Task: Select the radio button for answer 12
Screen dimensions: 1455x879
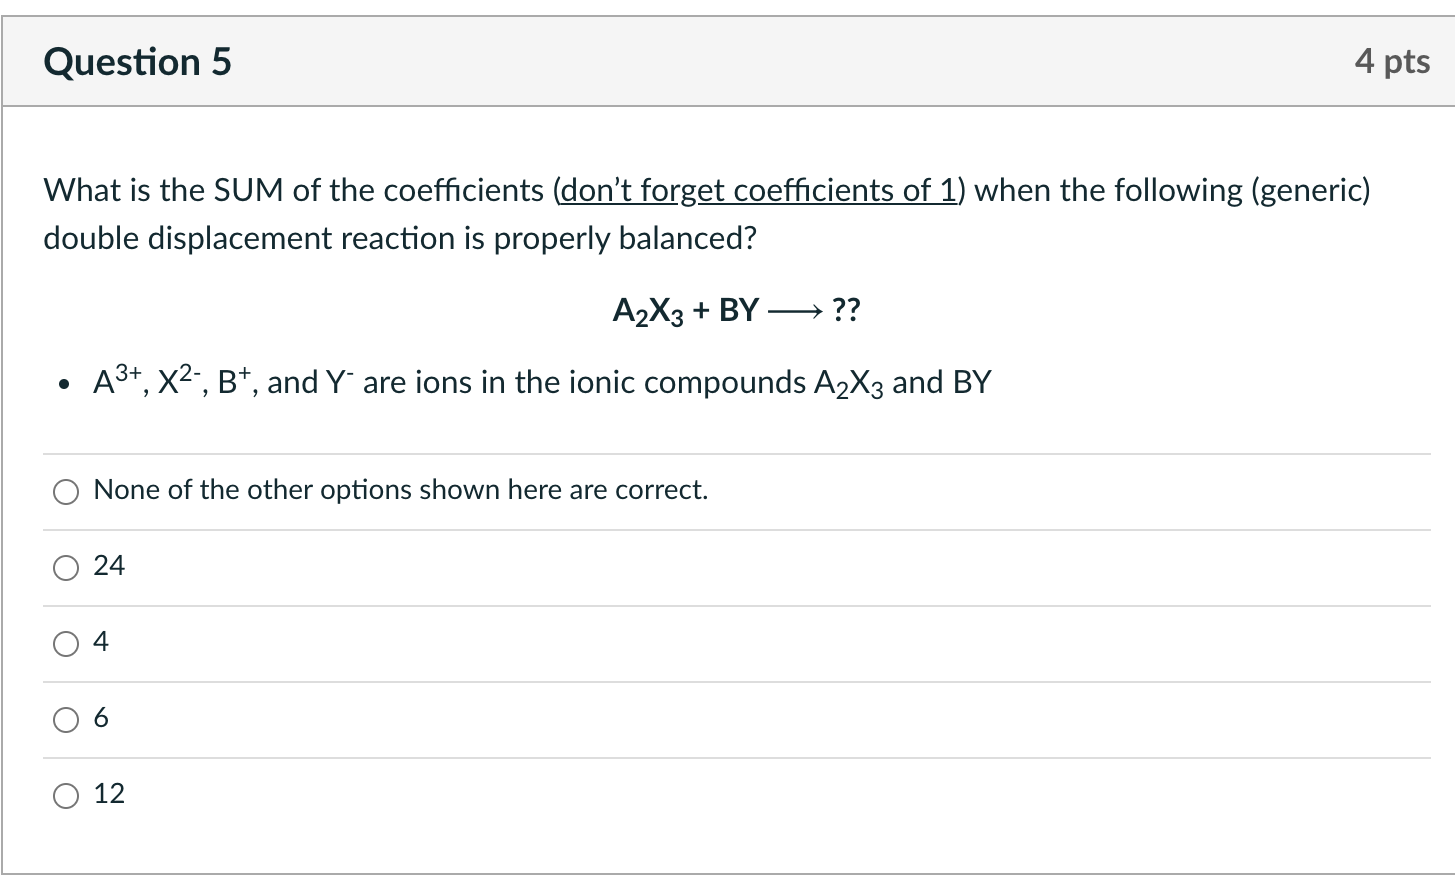Action: (66, 796)
